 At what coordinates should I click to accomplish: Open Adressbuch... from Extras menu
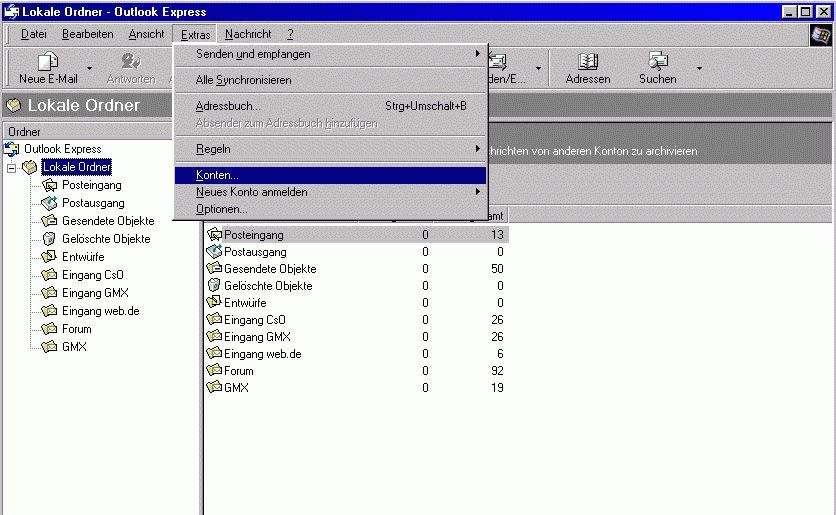point(331,106)
